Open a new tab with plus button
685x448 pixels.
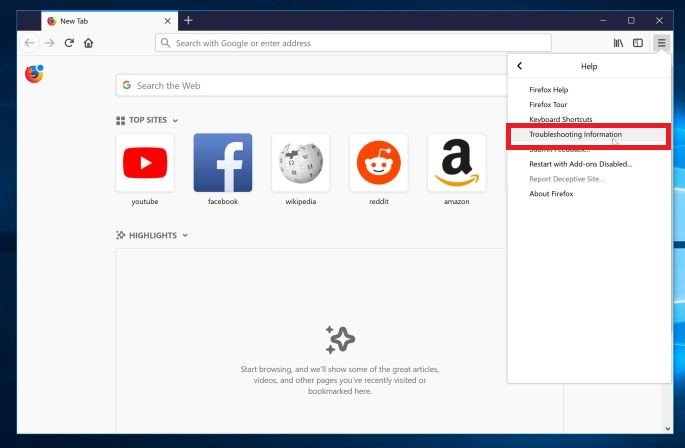coord(188,21)
